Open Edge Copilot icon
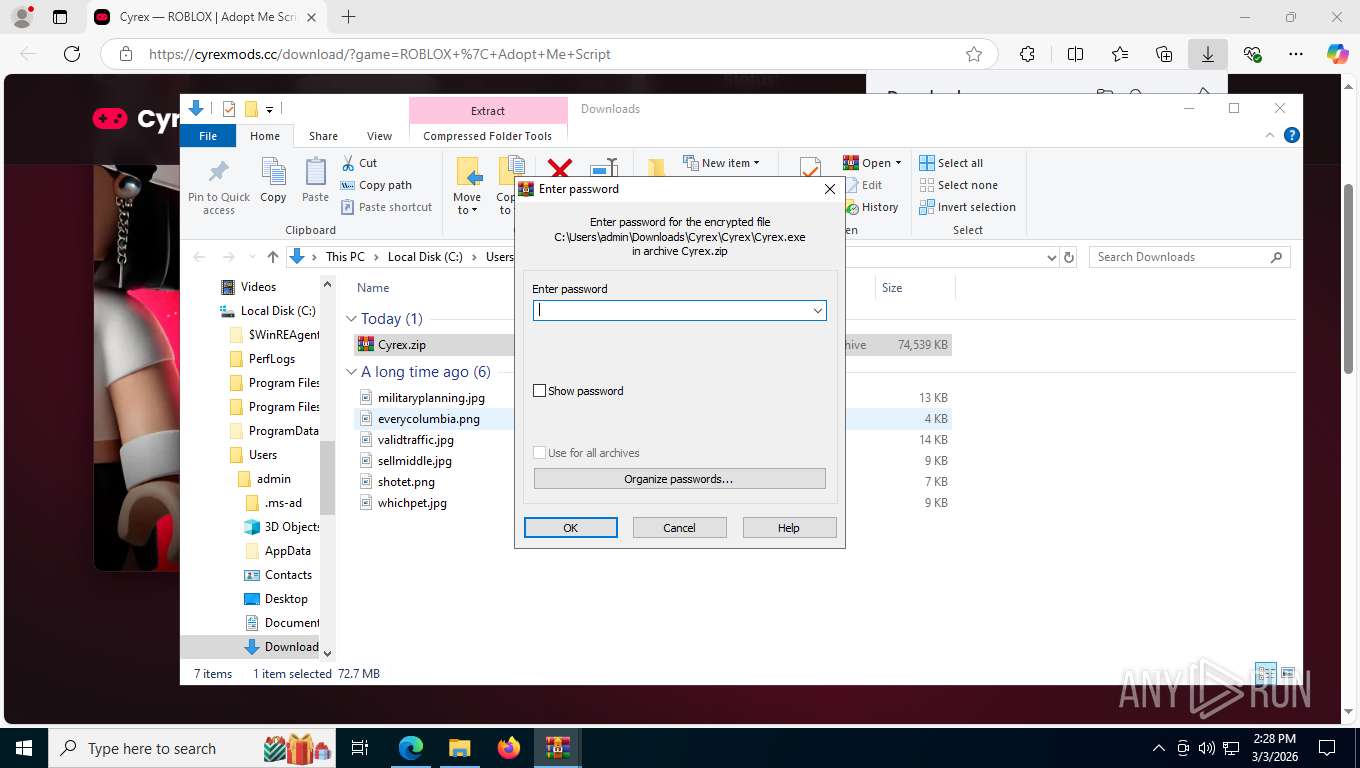Viewport: 1360px width, 768px height. 1338,54
